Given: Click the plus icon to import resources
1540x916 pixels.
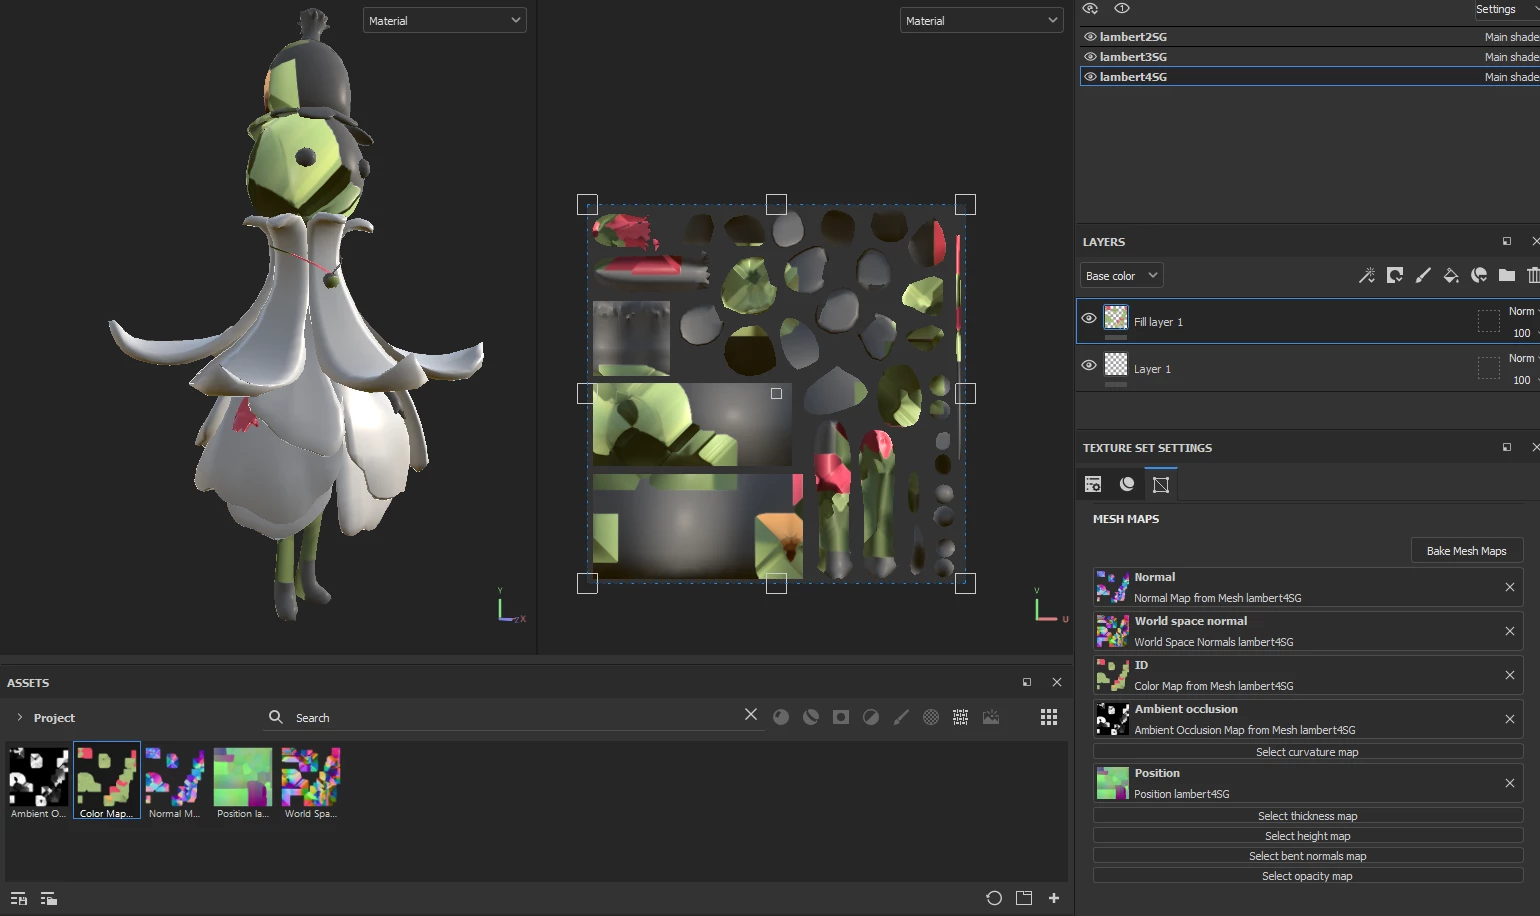Looking at the screenshot, I should tap(1054, 898).
